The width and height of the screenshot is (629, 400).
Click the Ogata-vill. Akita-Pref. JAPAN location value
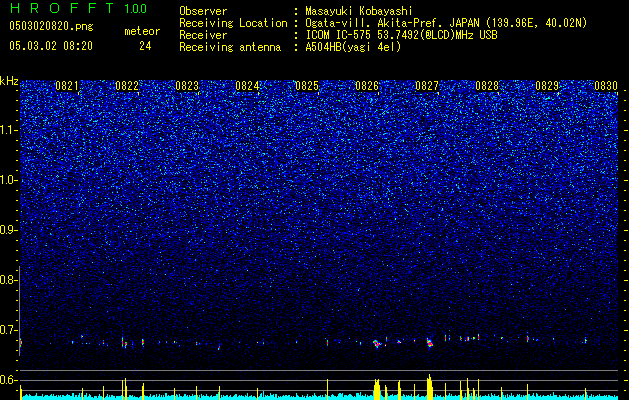pos(446,23)
